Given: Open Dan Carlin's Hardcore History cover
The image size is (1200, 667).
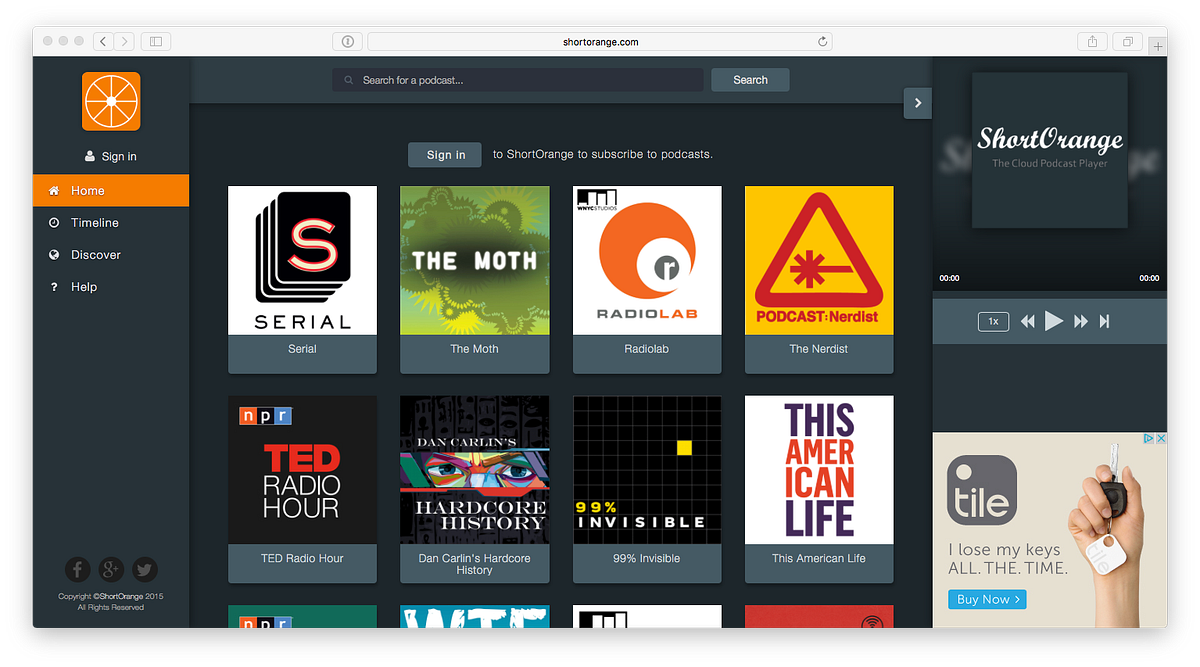Looking at the screenshot, I should point(474,470).
